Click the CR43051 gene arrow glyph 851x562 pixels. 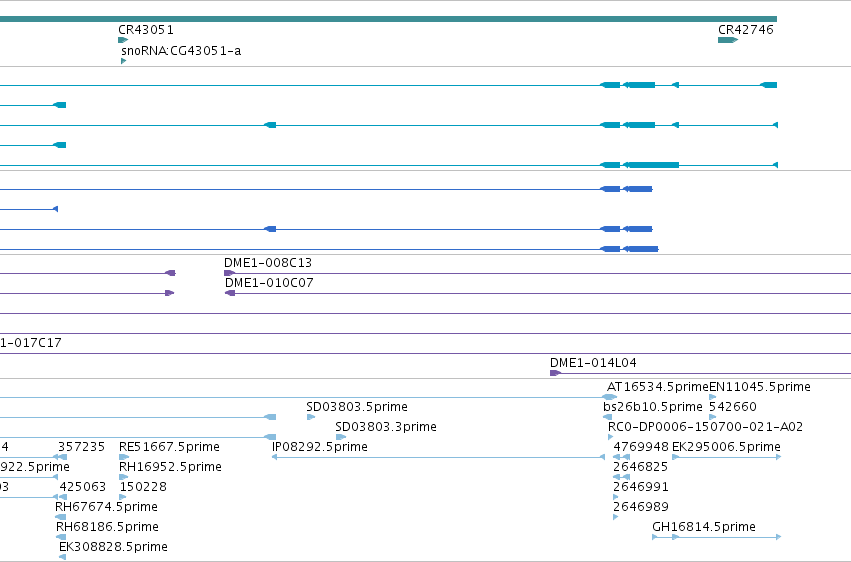[x=123, y=40]
